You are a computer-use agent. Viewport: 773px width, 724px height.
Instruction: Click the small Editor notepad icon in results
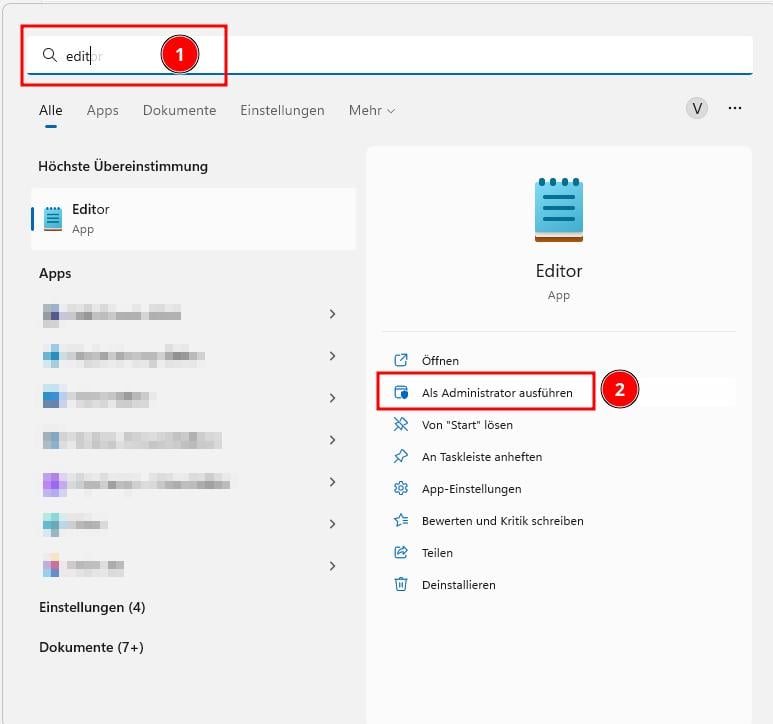tap(53, 219)
